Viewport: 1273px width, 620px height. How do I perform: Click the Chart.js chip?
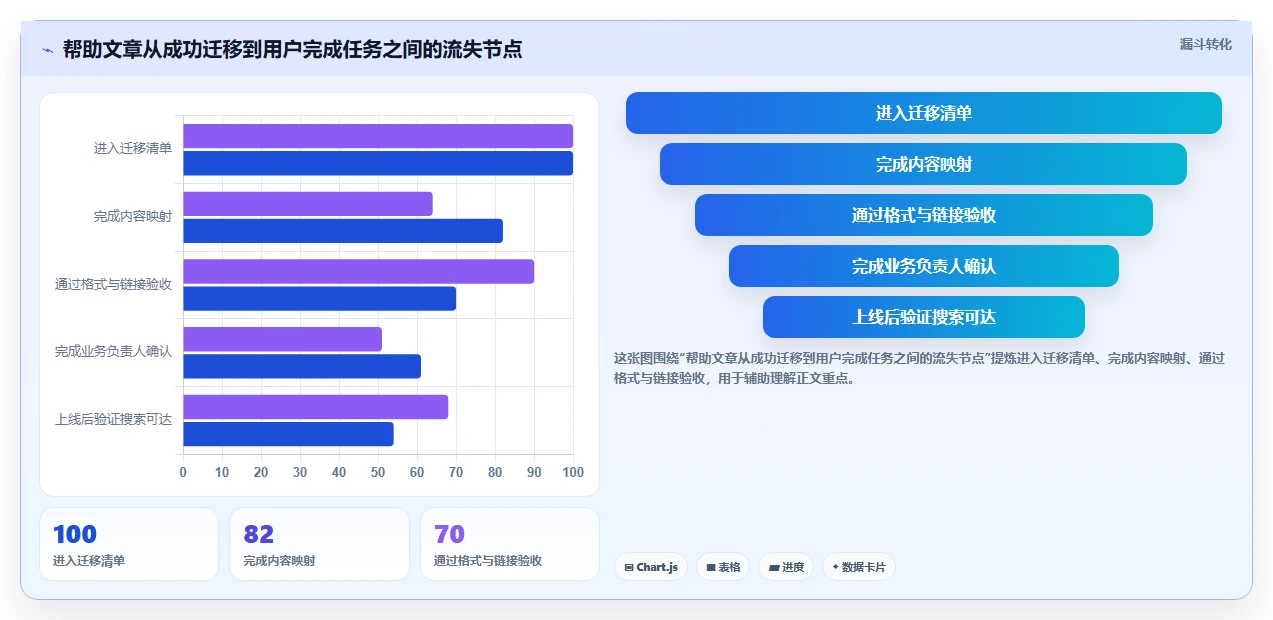pyautogui.click(x=651, y=567)
